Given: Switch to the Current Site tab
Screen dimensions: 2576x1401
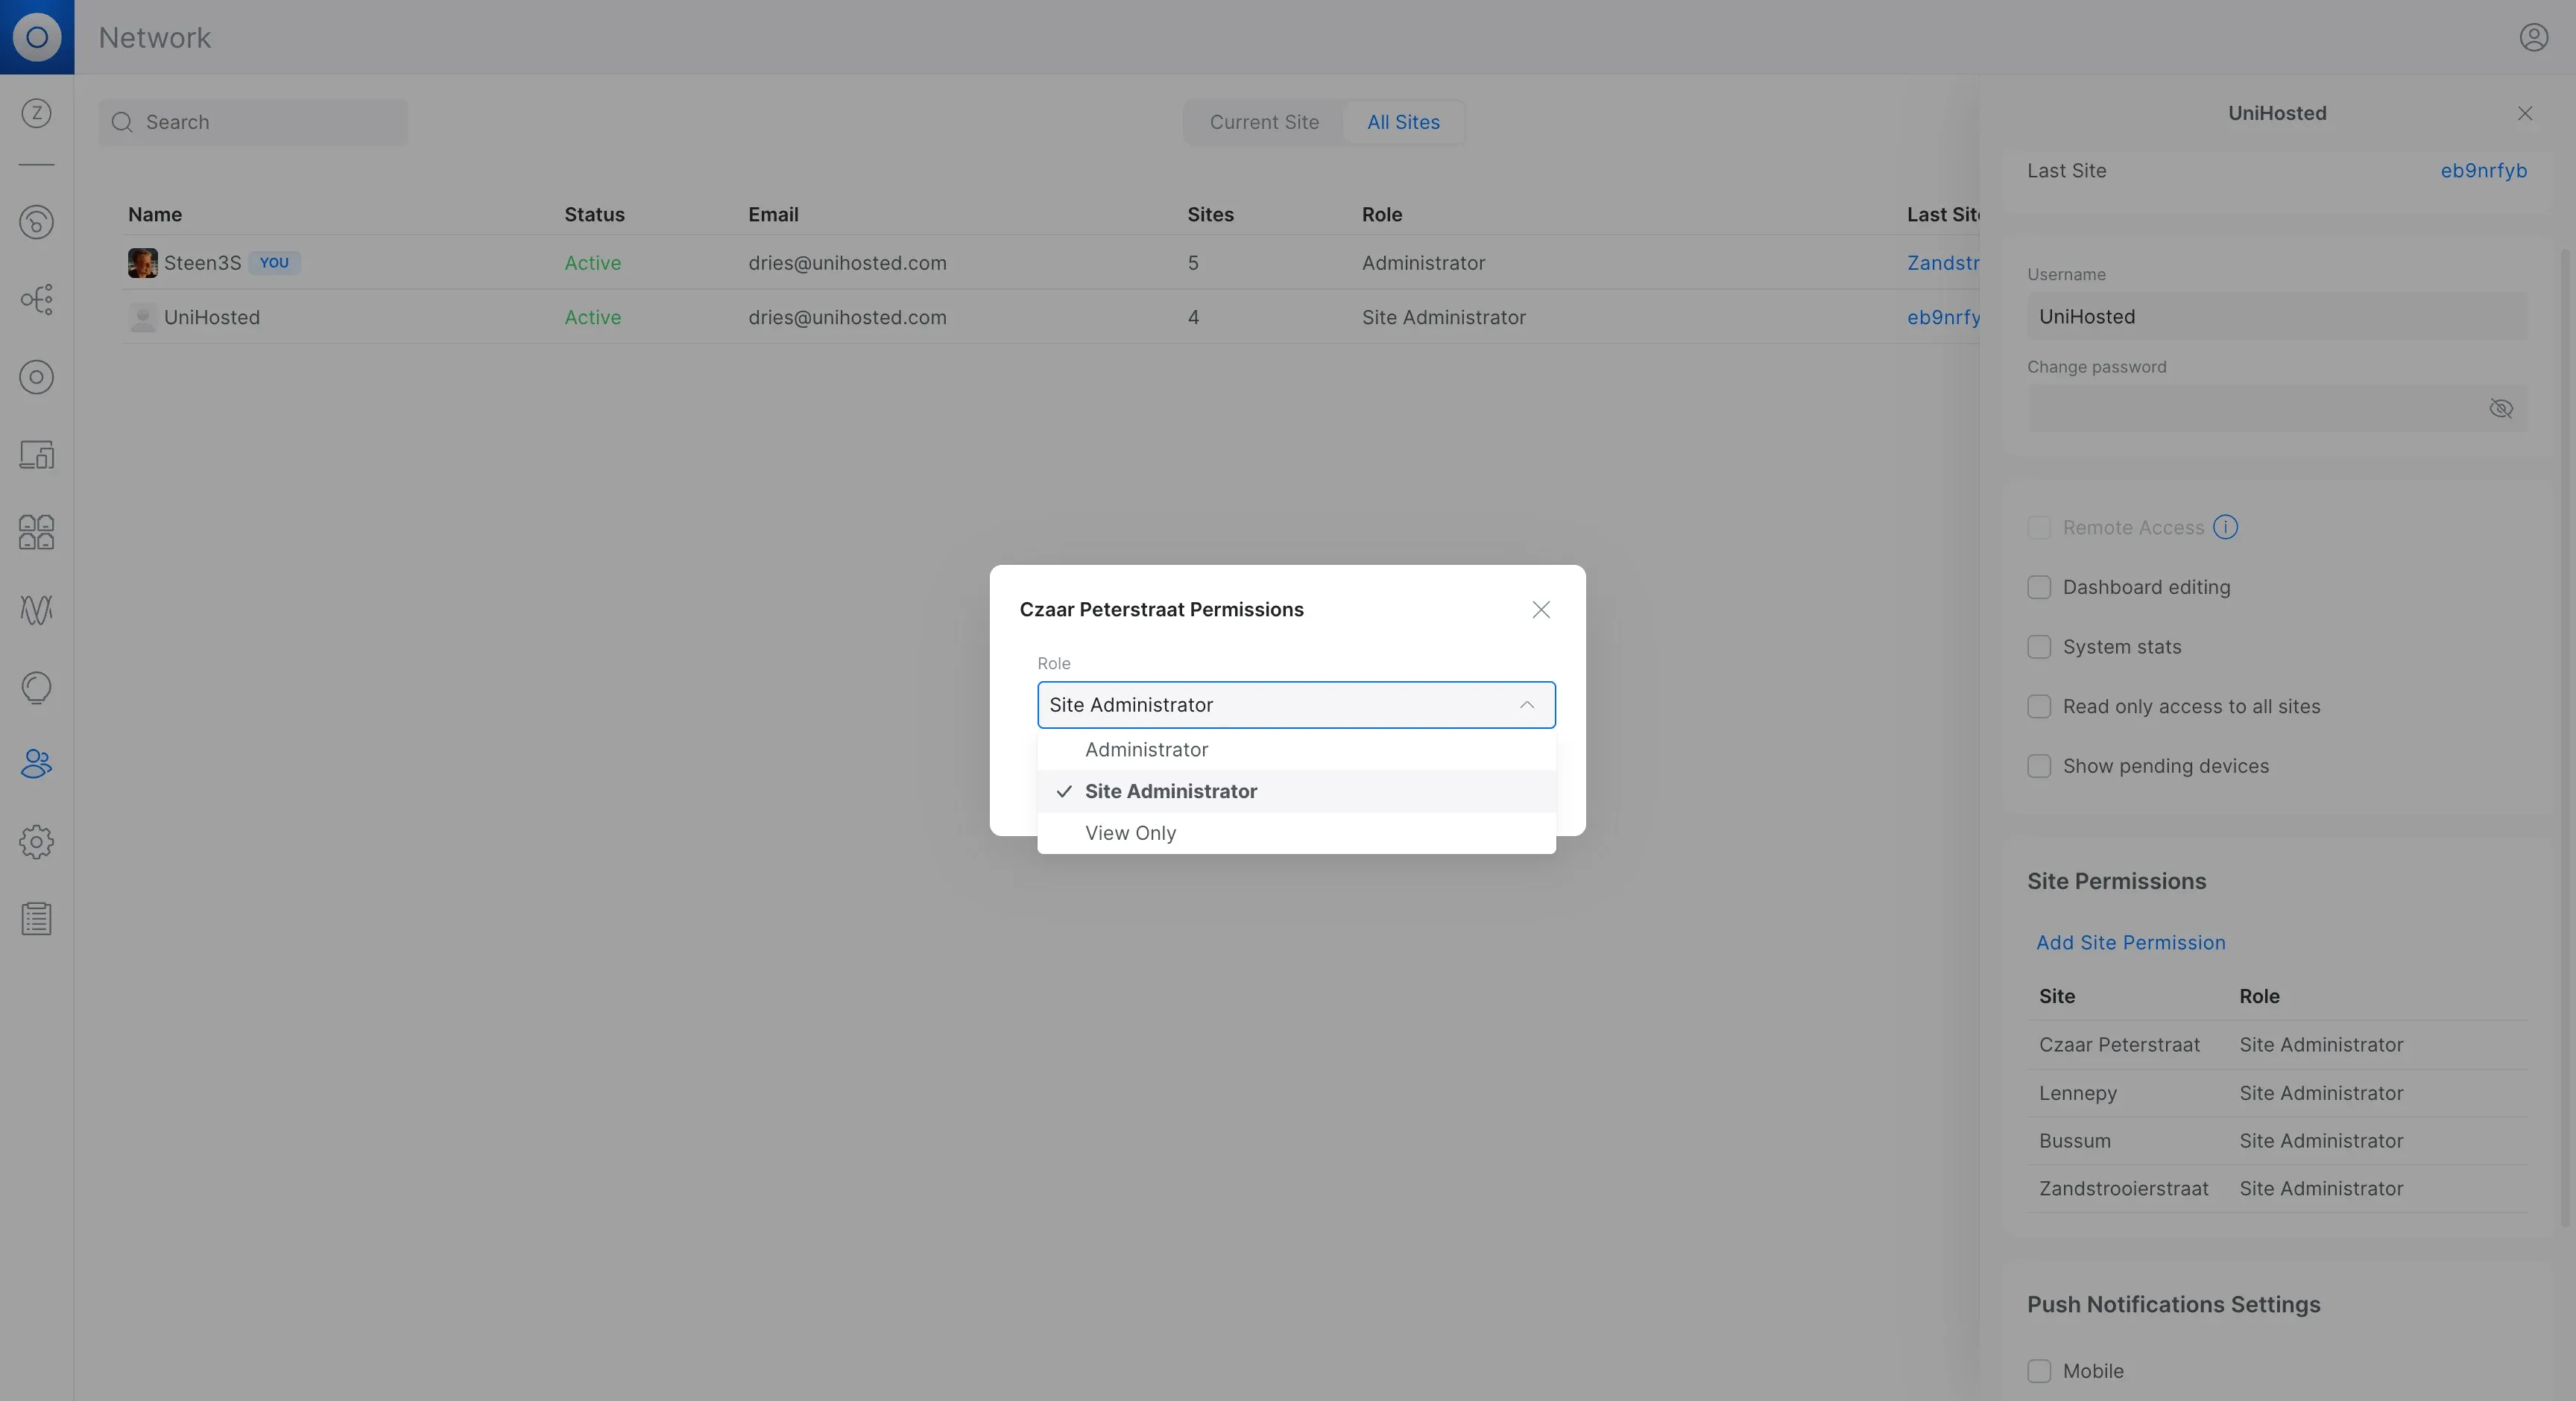Looking at the screenshot, I should [x=1264, y=122].
